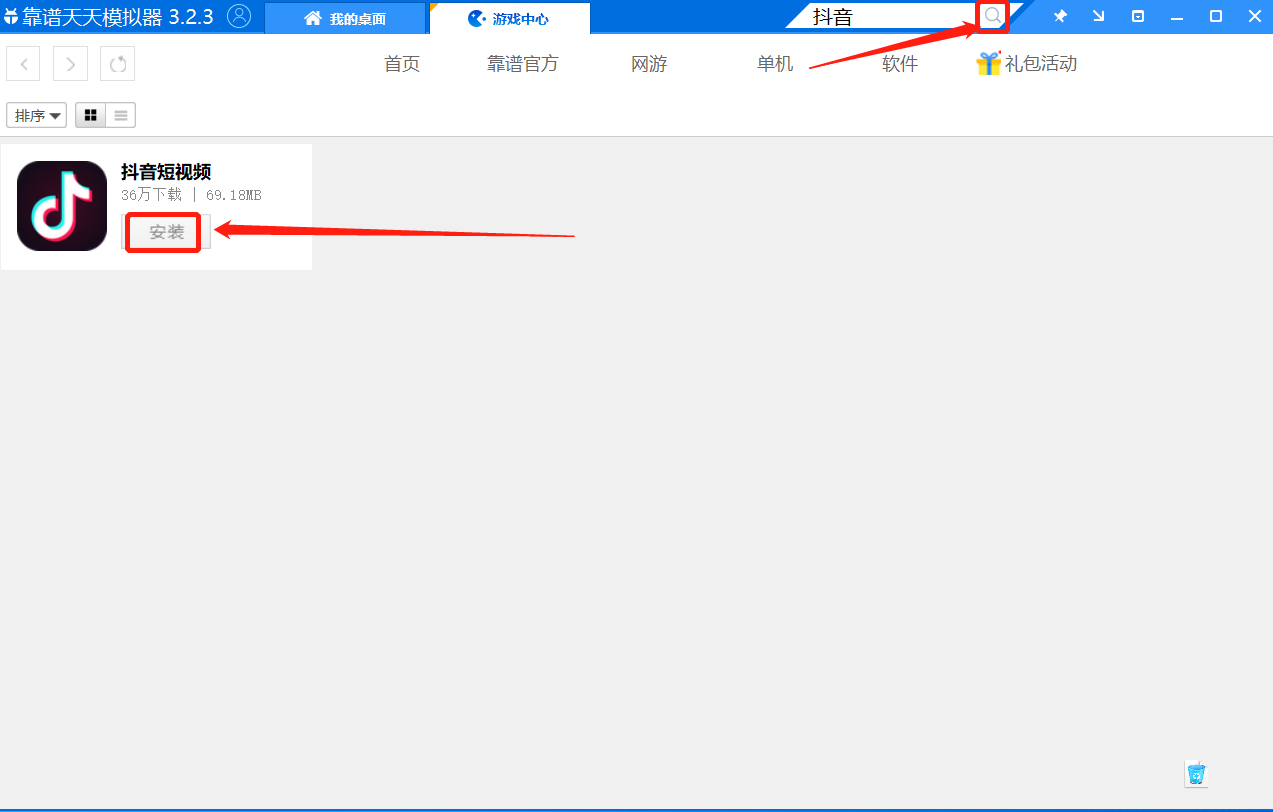
Task: Open the 单机 navigation item
Action: coord(775,64)
